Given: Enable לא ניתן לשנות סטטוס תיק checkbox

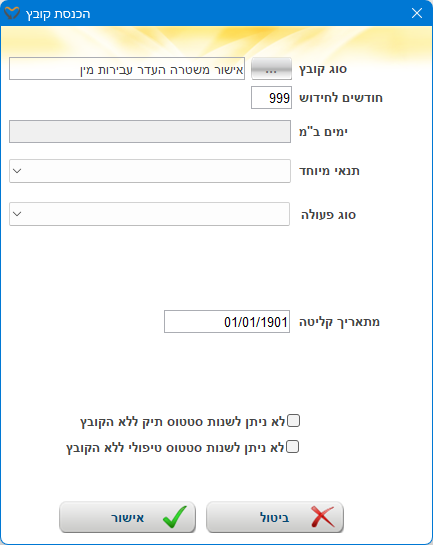Looking at the screenshot, I should 294,421.
